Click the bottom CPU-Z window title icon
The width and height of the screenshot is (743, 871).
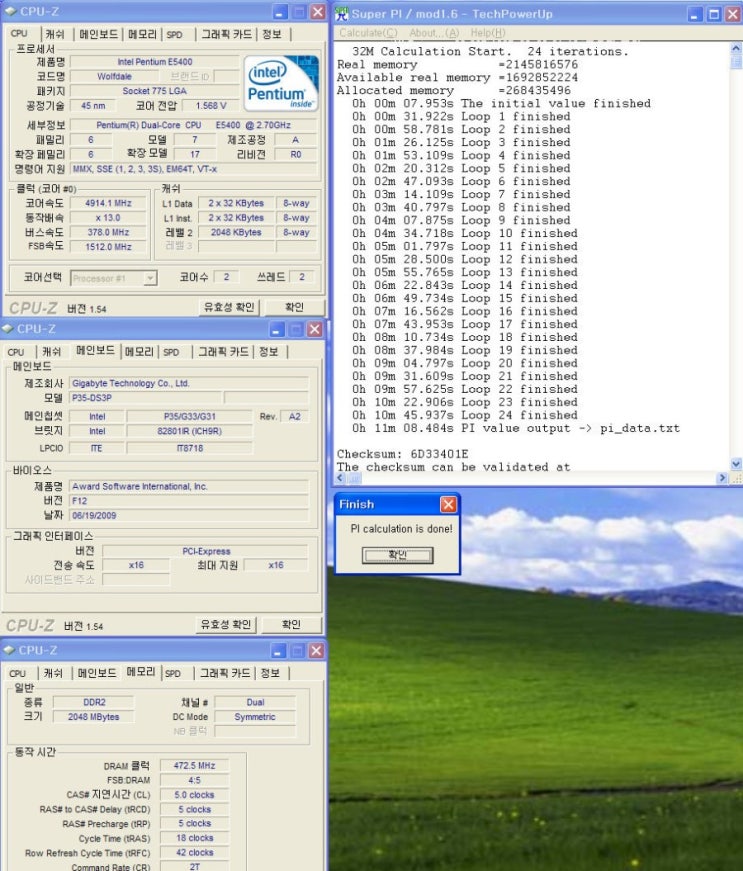(x=9, y=649)
